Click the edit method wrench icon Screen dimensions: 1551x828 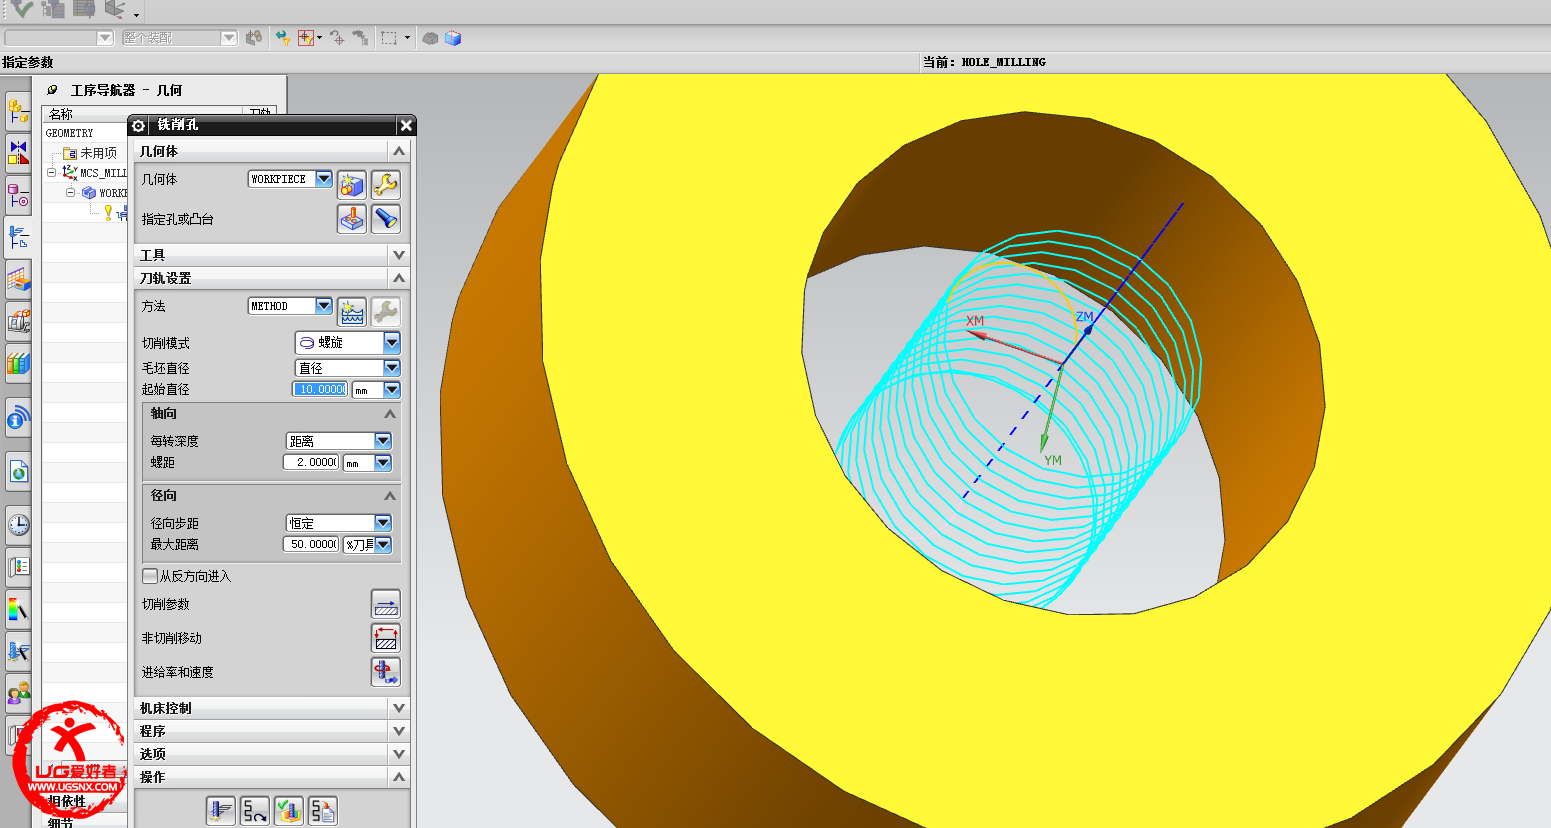[x=386, y=311]
